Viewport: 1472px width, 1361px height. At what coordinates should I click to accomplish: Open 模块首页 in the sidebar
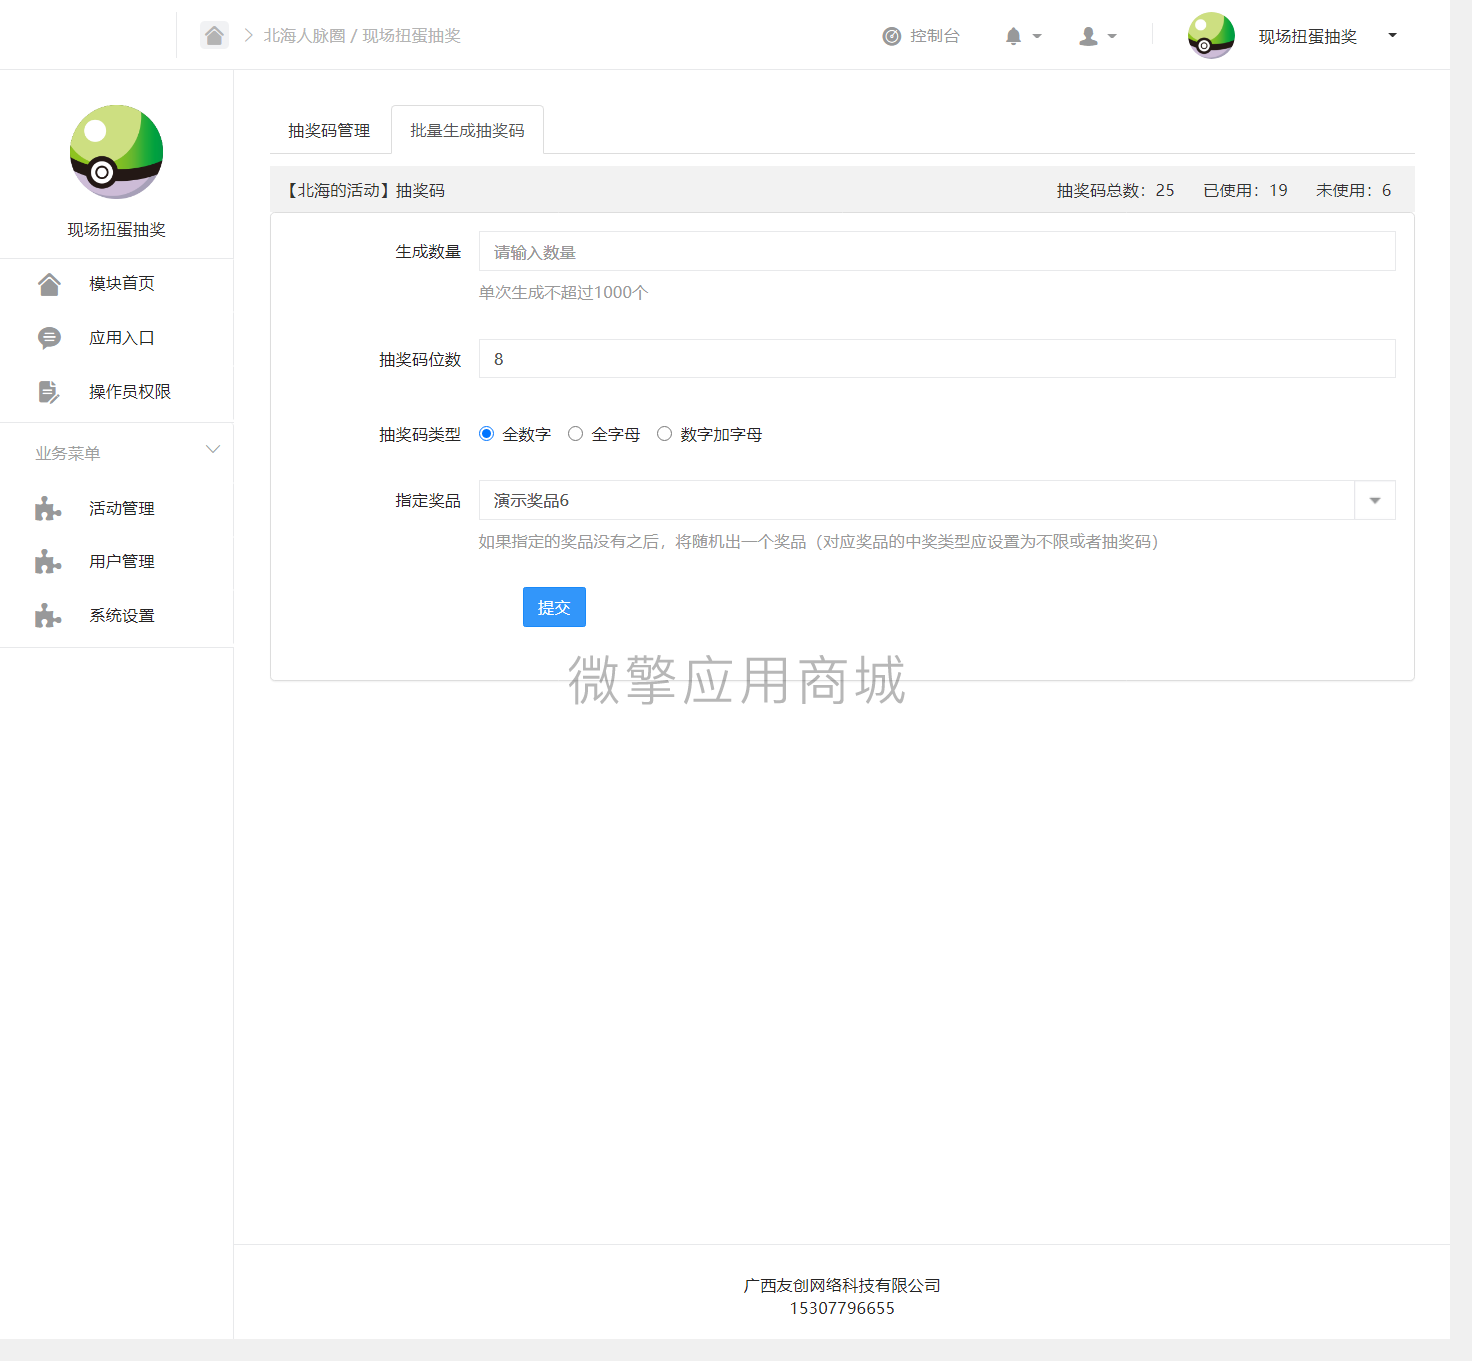[x=122, y=284]
